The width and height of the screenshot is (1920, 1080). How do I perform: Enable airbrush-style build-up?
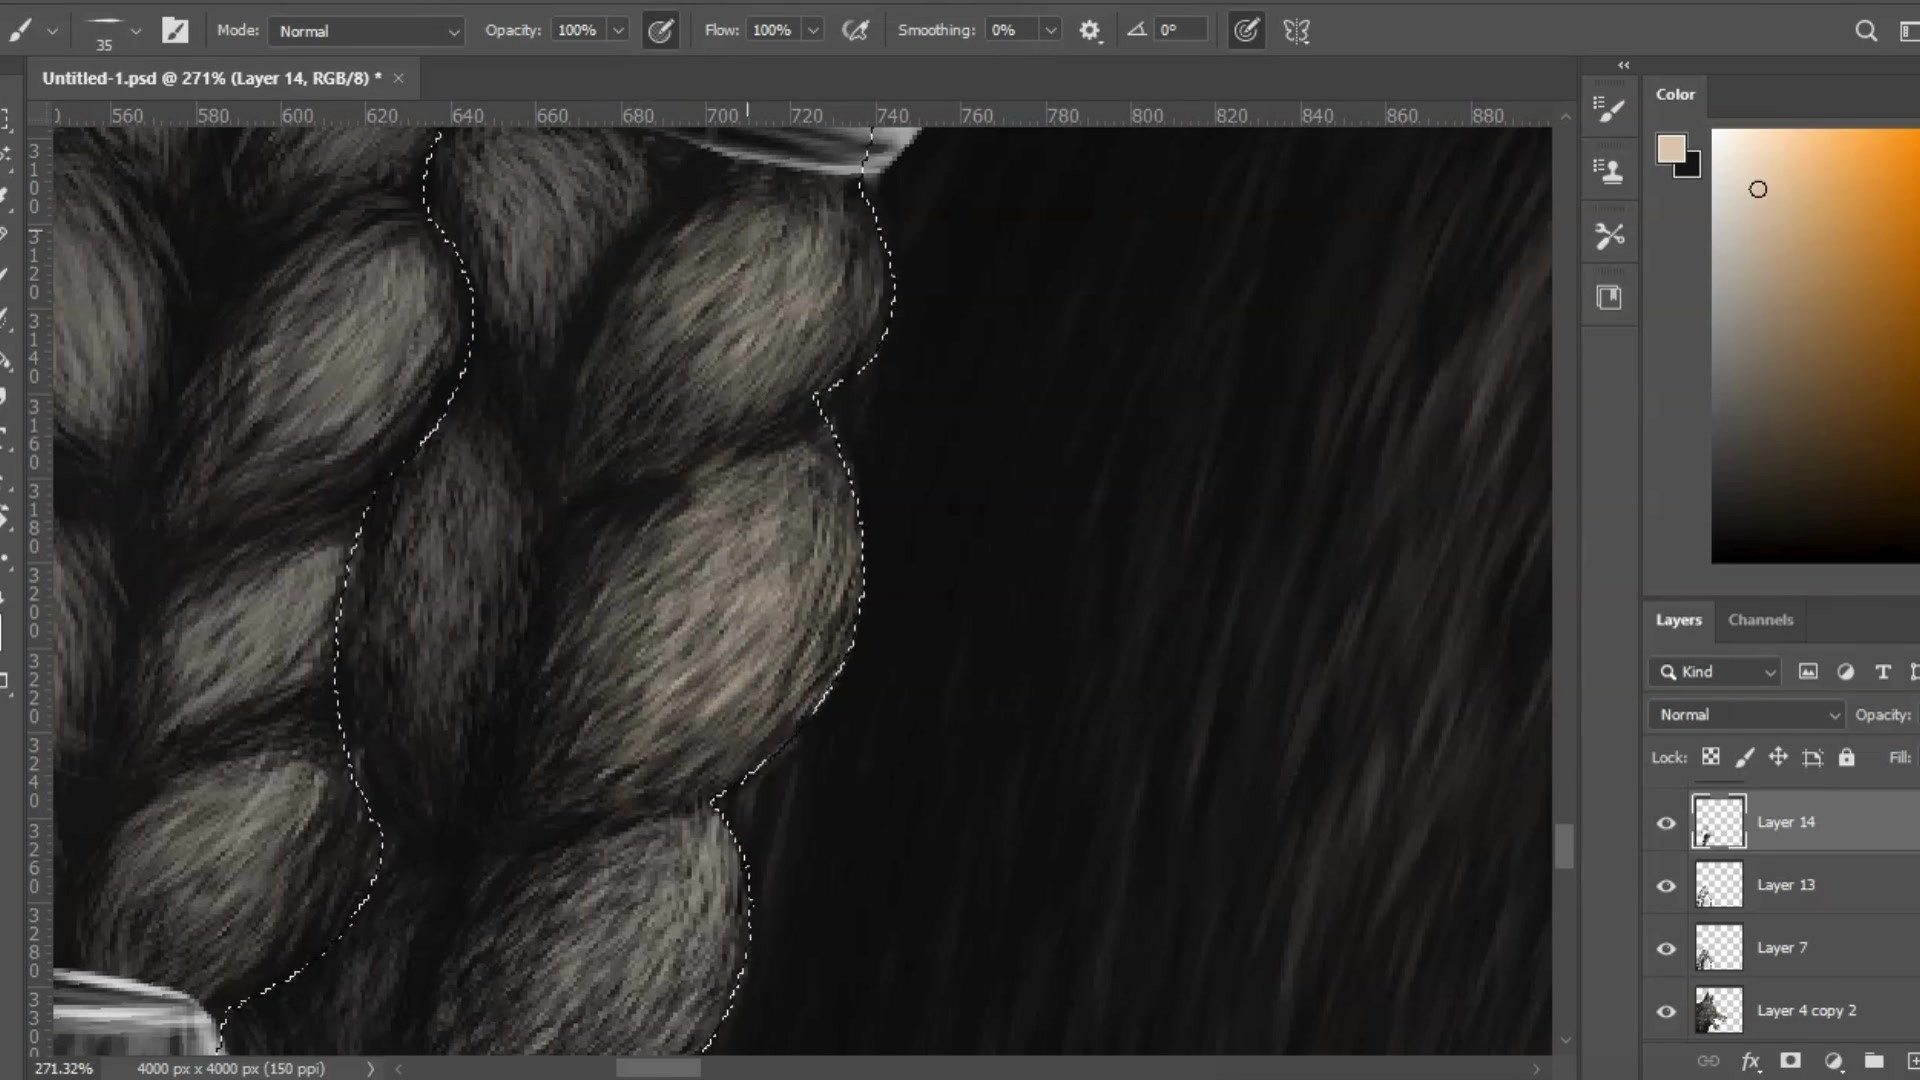tap(855, 31)
